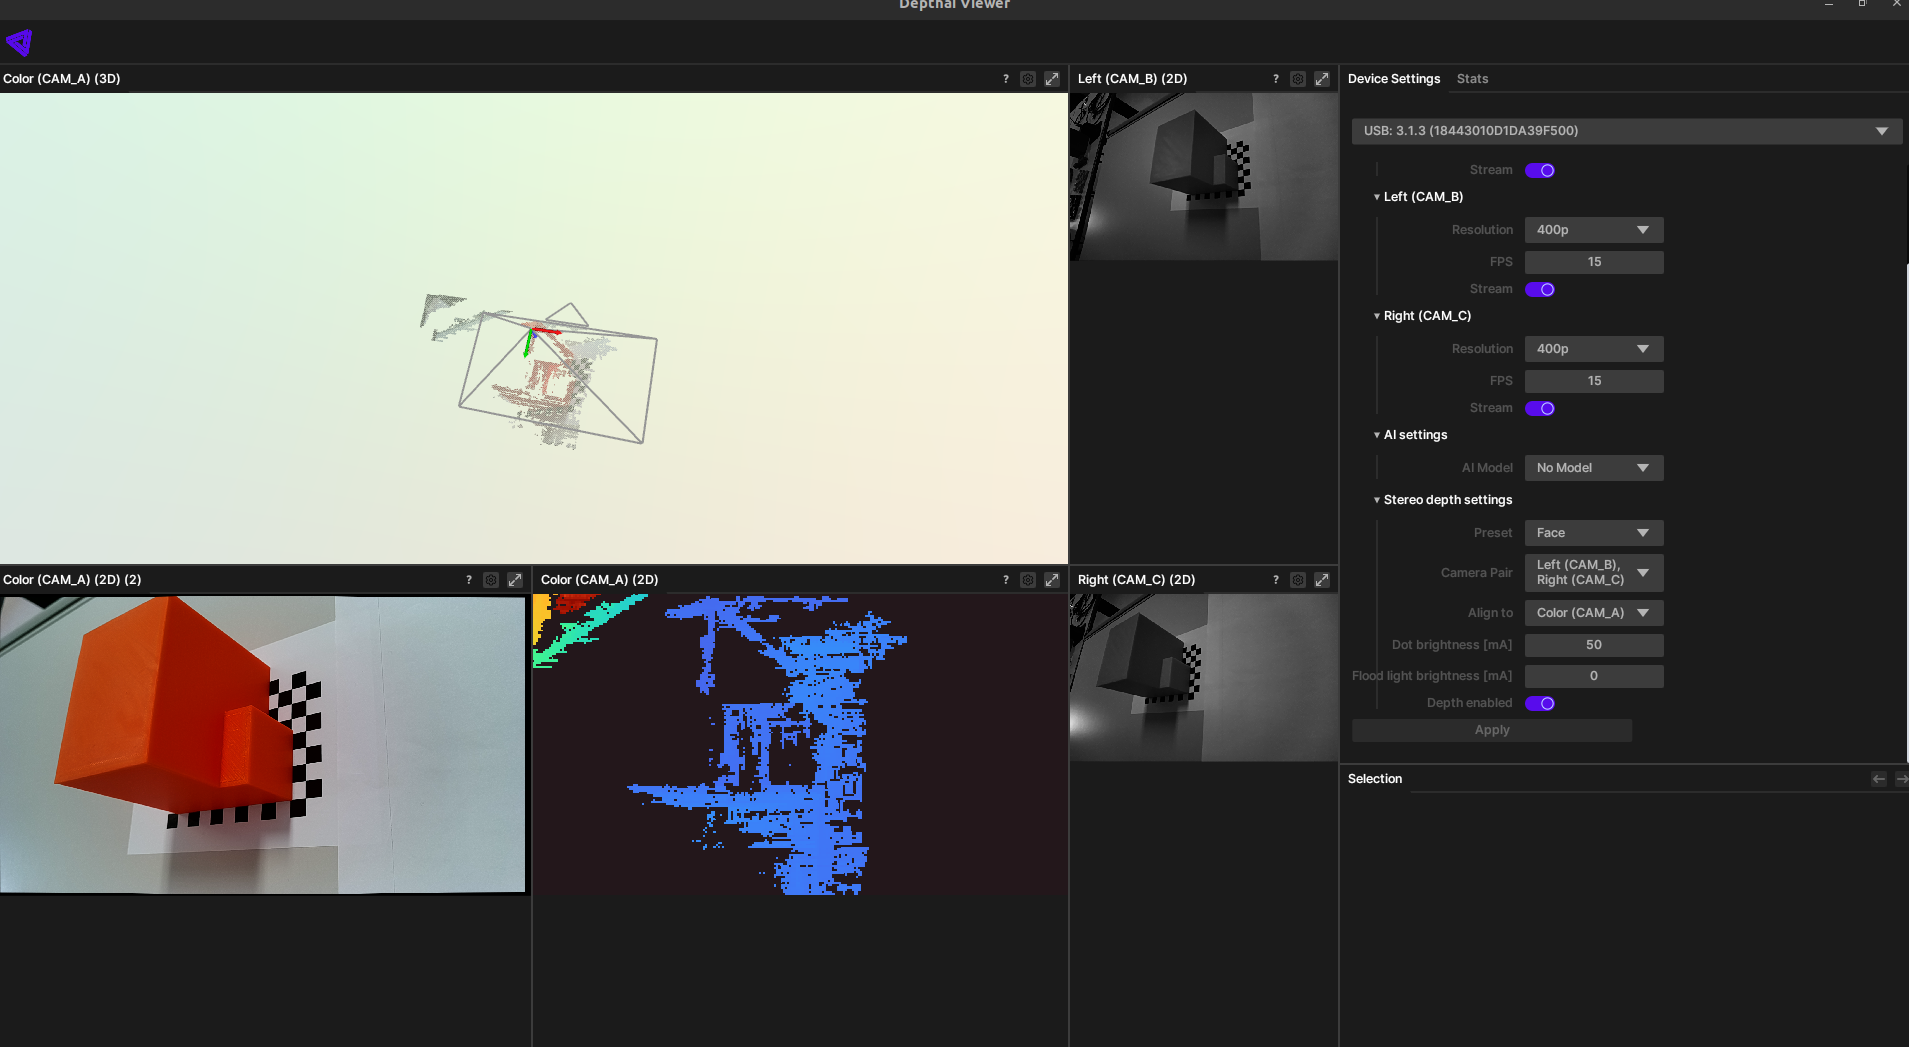Switch to the Stats tab
Image resolution: width=1909 pixels, height=1047 pixels.
[x=1472, y=79]
